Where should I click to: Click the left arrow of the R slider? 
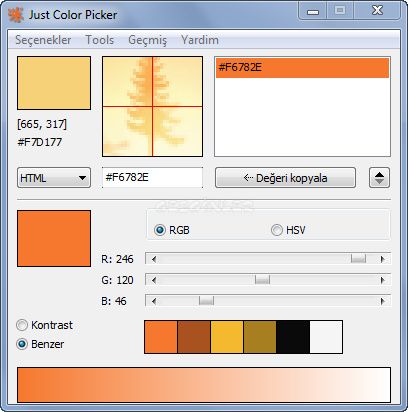click(x=153, y=259)
